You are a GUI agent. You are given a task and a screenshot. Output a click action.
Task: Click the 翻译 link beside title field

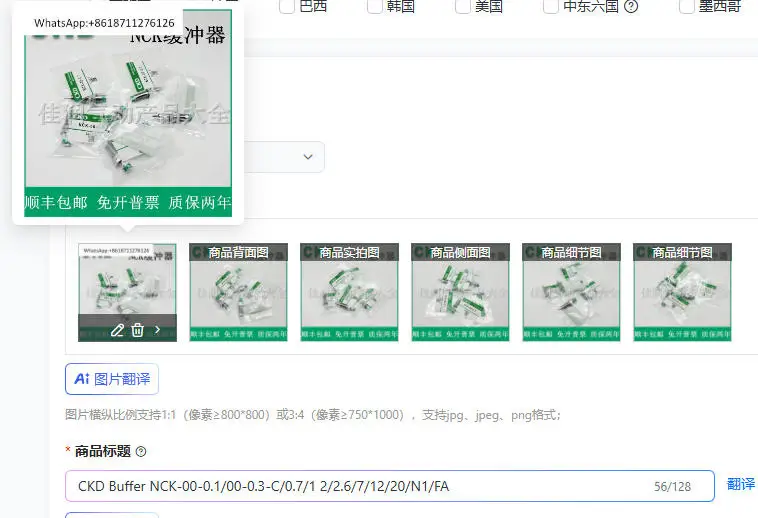click(741, 484)
